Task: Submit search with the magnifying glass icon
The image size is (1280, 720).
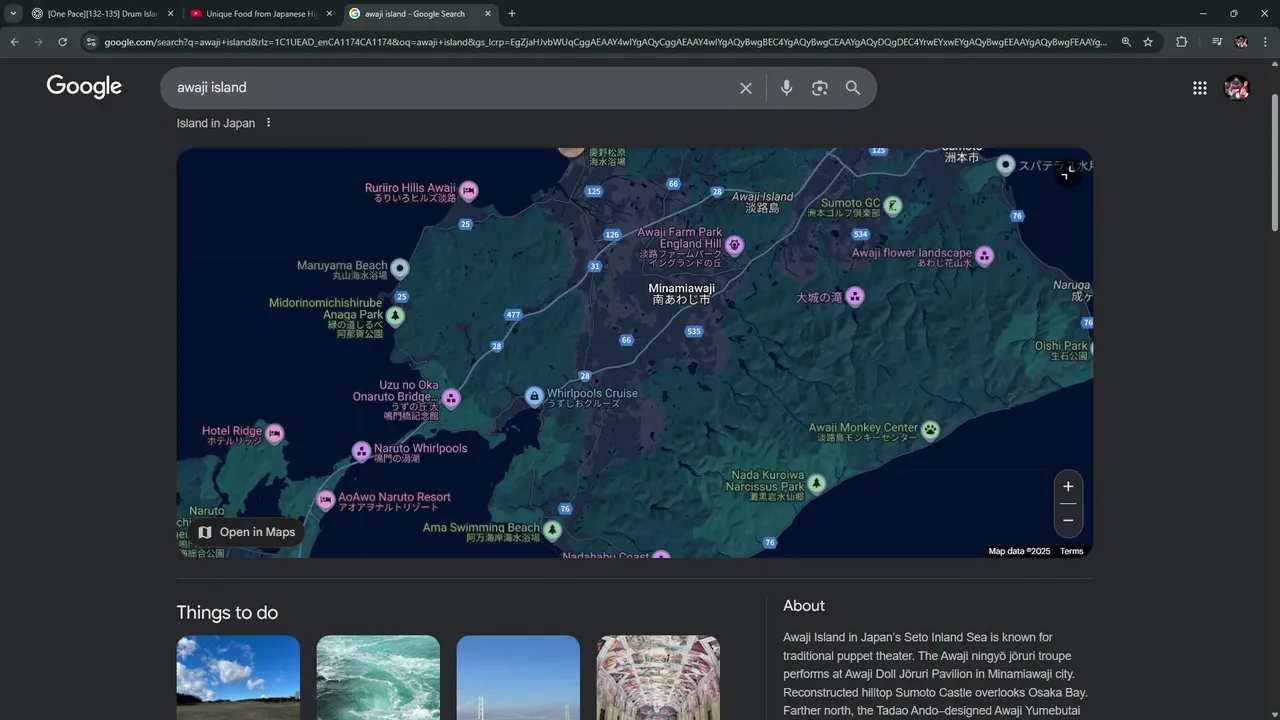Action: coord(853,88)
